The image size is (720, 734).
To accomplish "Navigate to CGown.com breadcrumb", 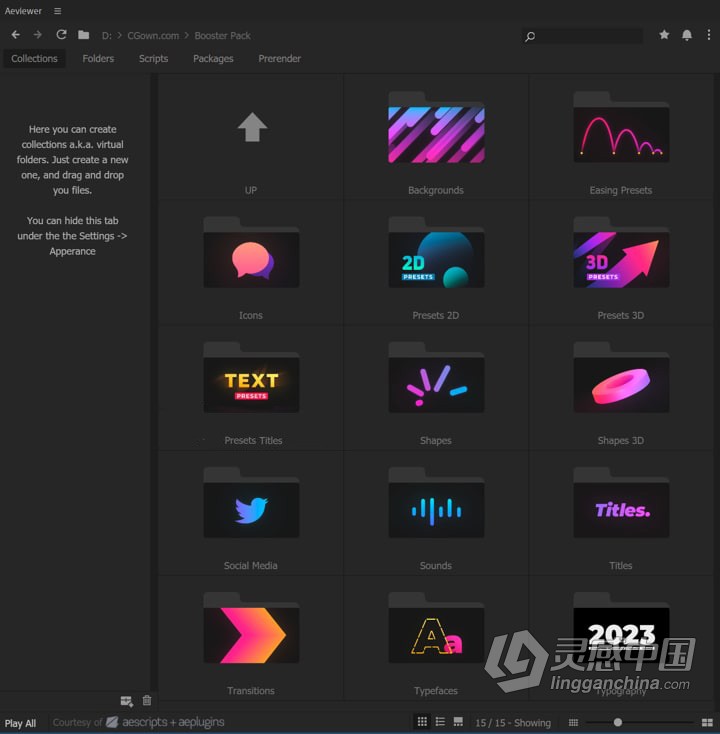I will pos(153,36).
